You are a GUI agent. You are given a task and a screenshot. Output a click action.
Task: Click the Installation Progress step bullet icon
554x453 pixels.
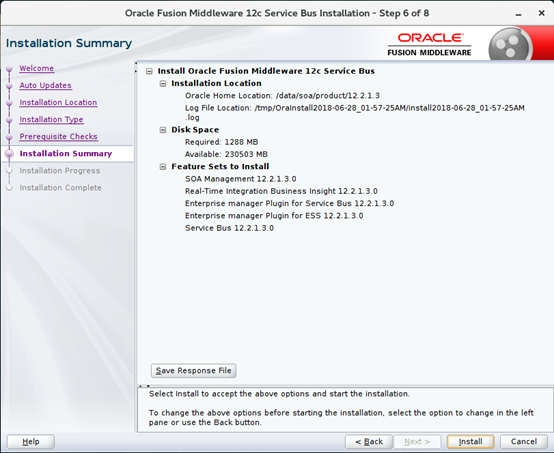[x=10, y=171]
